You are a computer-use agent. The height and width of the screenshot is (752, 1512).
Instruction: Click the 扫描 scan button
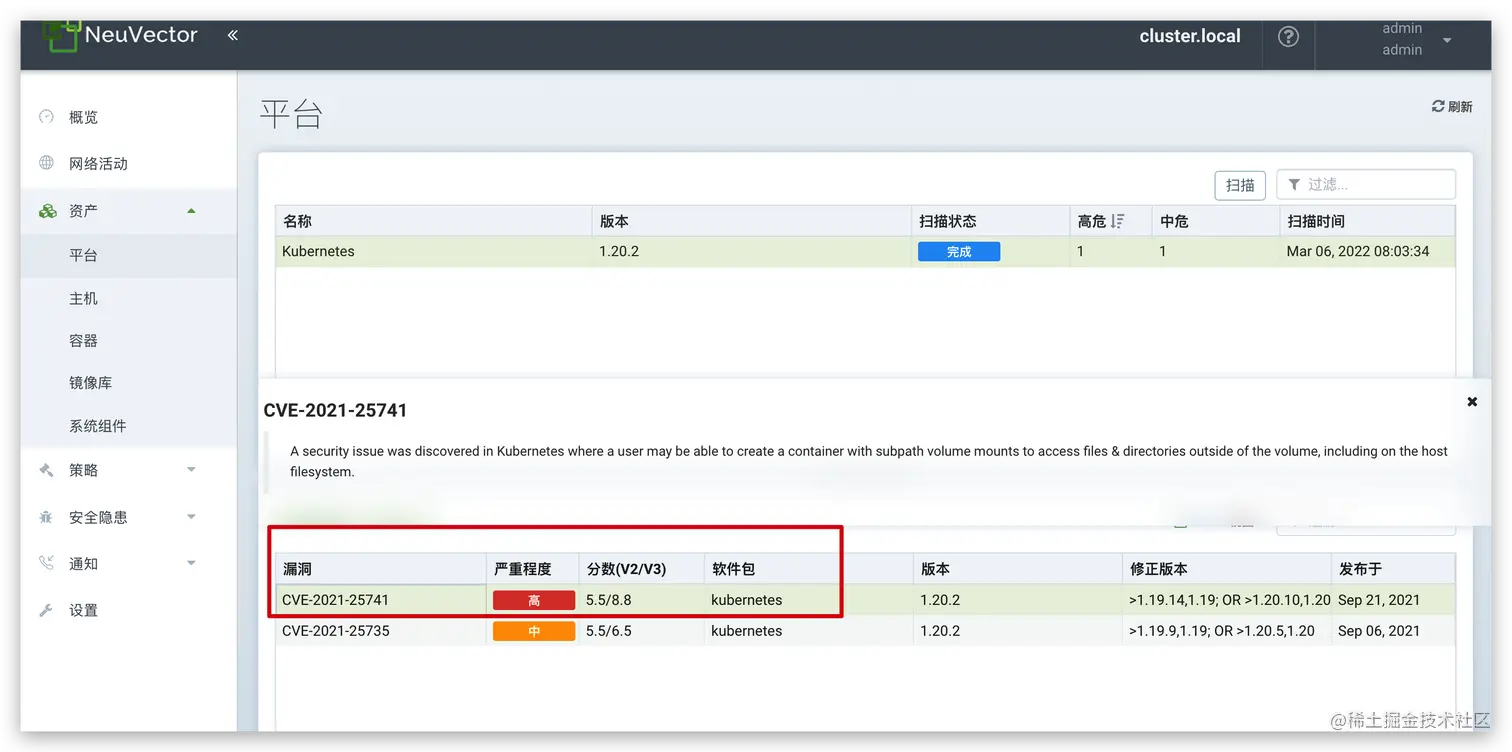[1240, 185]
